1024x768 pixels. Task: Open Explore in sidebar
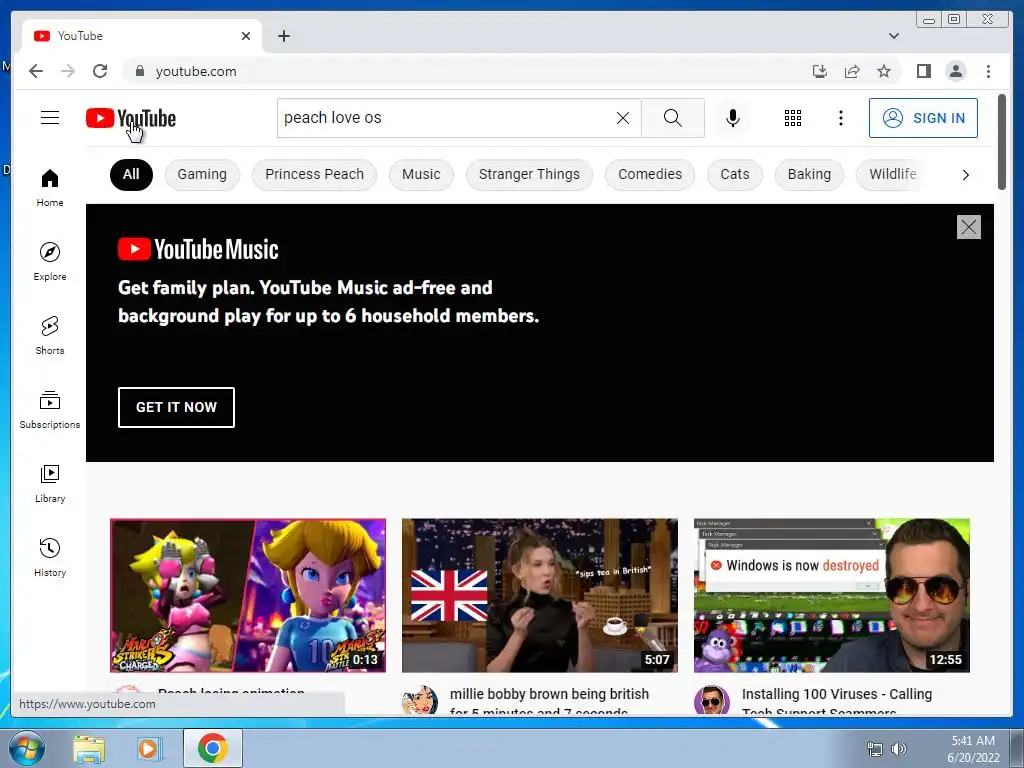click(x=50, y=261)
